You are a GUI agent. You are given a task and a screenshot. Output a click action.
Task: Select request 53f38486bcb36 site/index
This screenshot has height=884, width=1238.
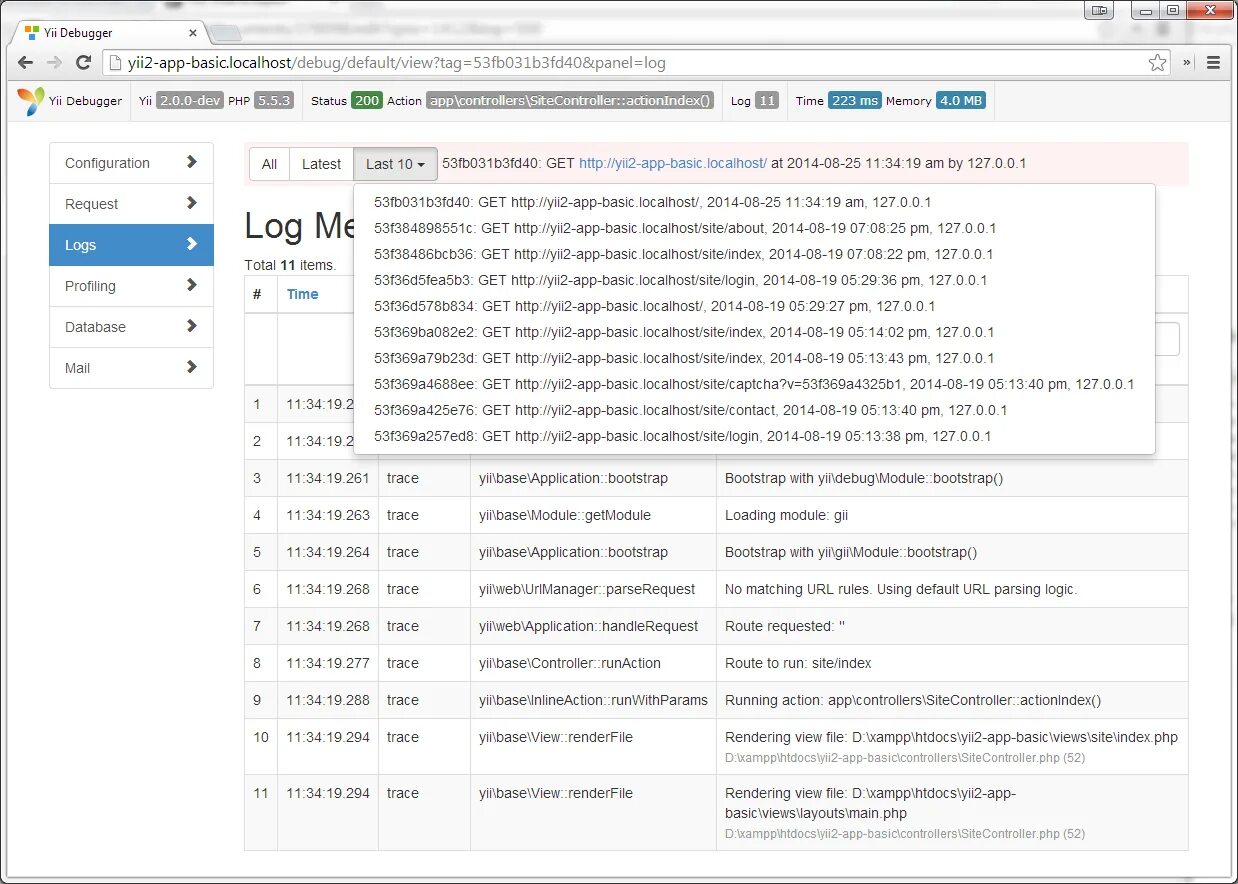(754, 254)
